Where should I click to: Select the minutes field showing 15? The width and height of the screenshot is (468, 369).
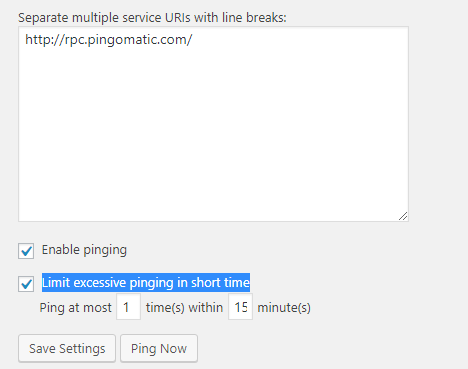[x=240, y=307]
